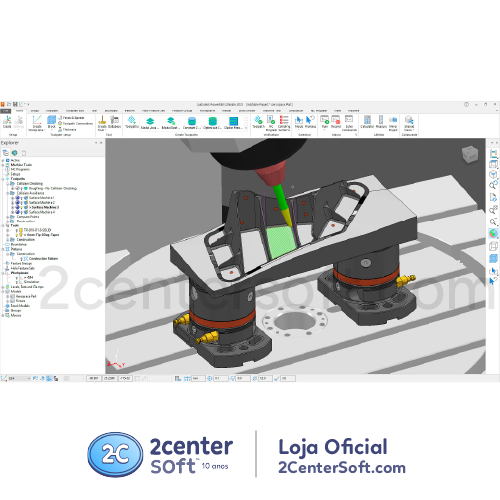Click the Calculator utility icon

pos(367,120)
